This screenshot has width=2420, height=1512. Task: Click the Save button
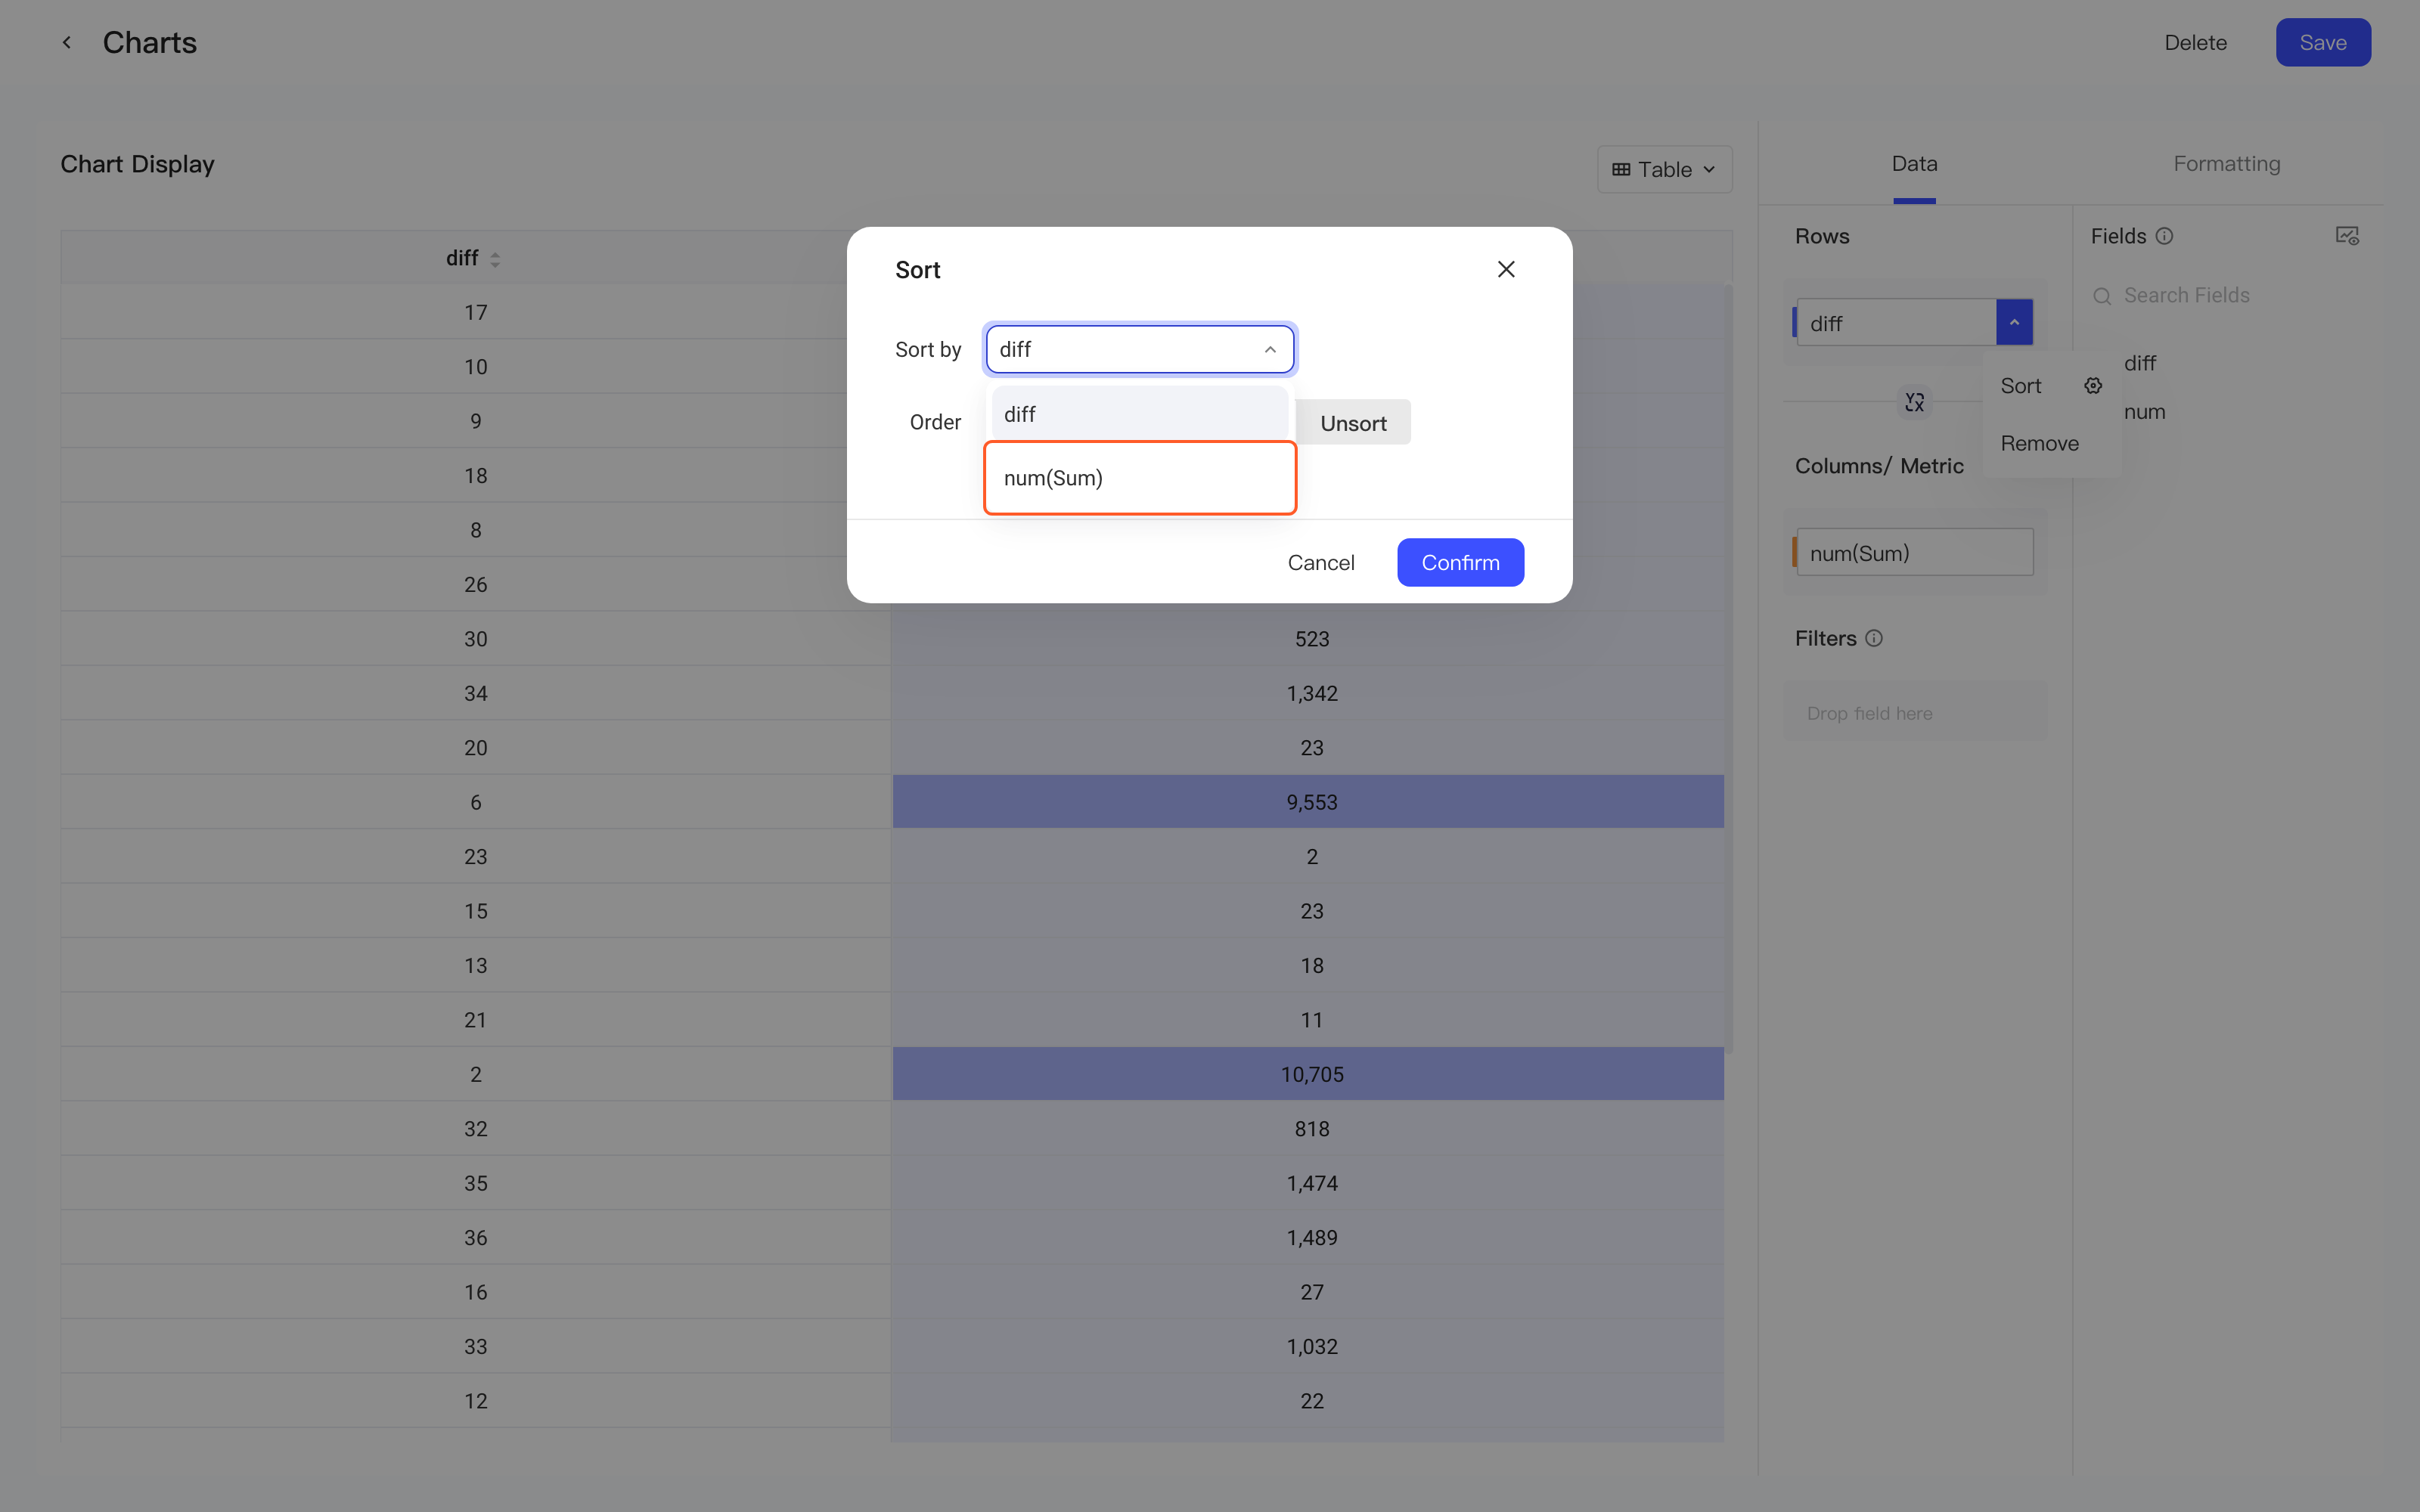click(x=2322, y=42)
